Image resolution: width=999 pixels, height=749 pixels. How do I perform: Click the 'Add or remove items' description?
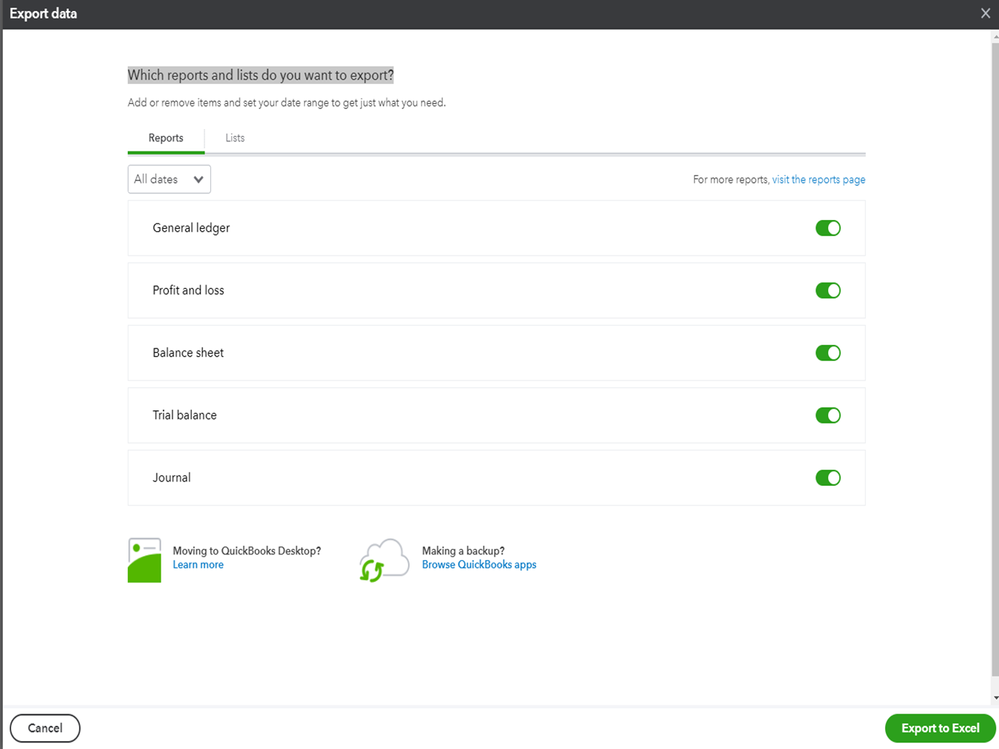(x=287, y=103)
